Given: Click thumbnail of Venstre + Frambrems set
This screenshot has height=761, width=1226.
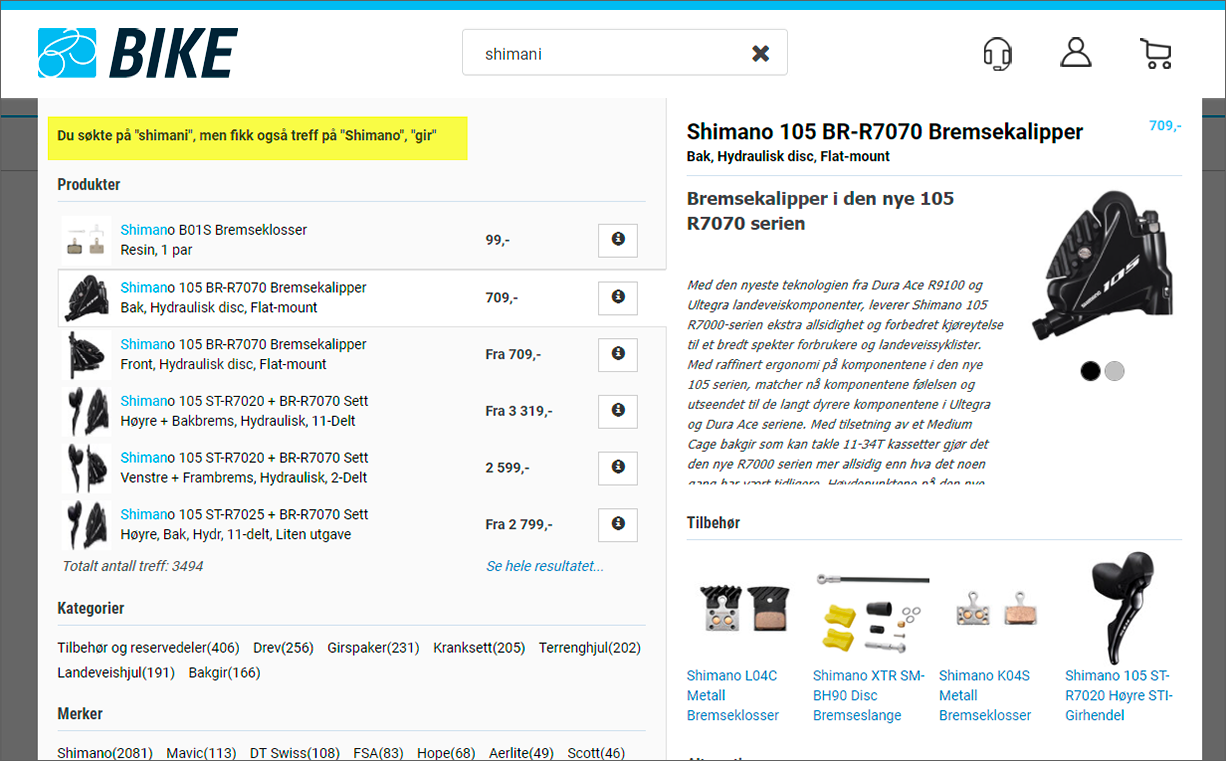Looking at the screenshot, I should [x=86, y=467].
